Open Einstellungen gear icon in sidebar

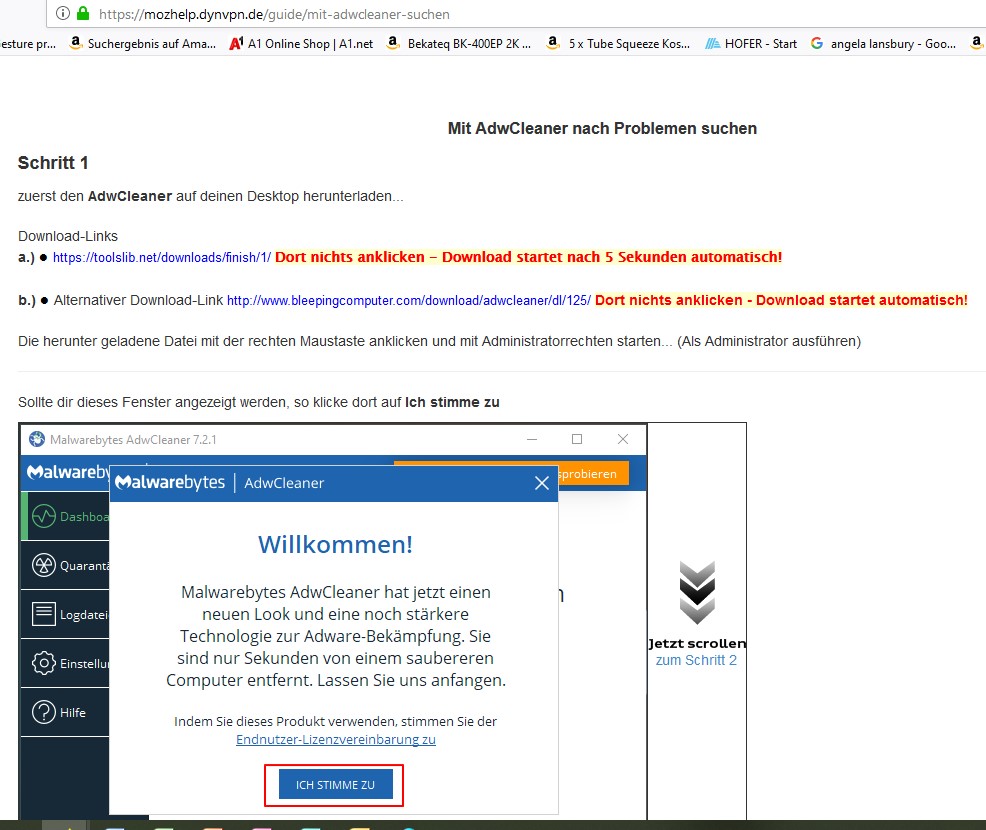(43, 663)
